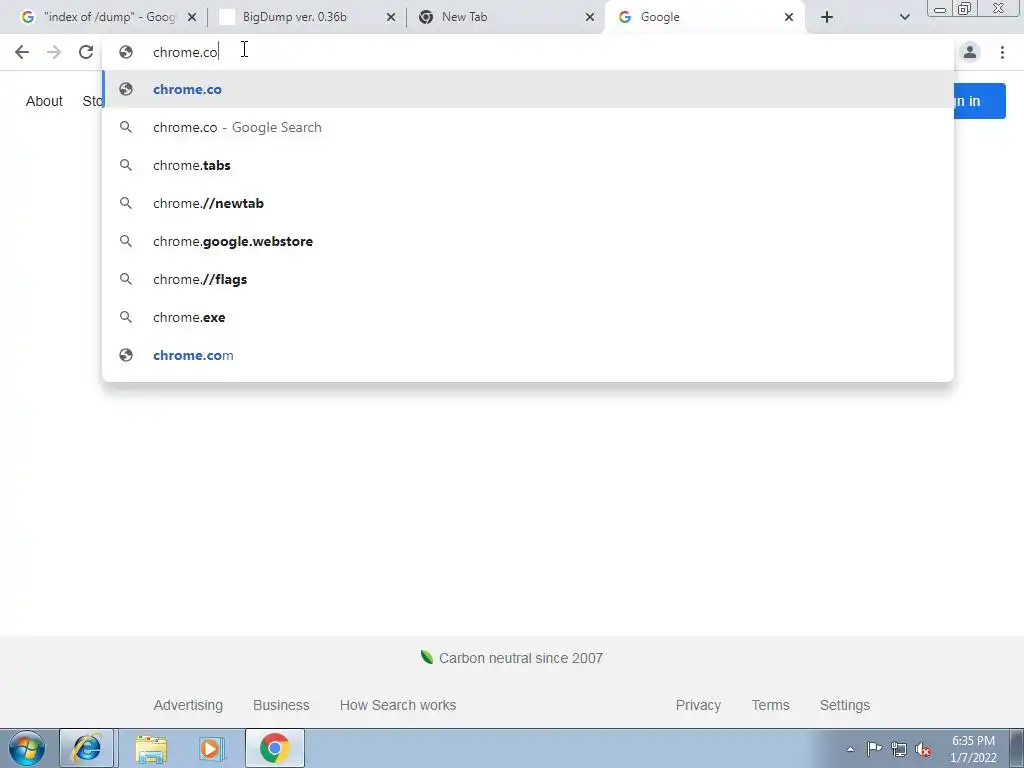The image size is (1024, 768).
Task: Click the address bar containing chrome.co
Action: click(x=528, y=52)
